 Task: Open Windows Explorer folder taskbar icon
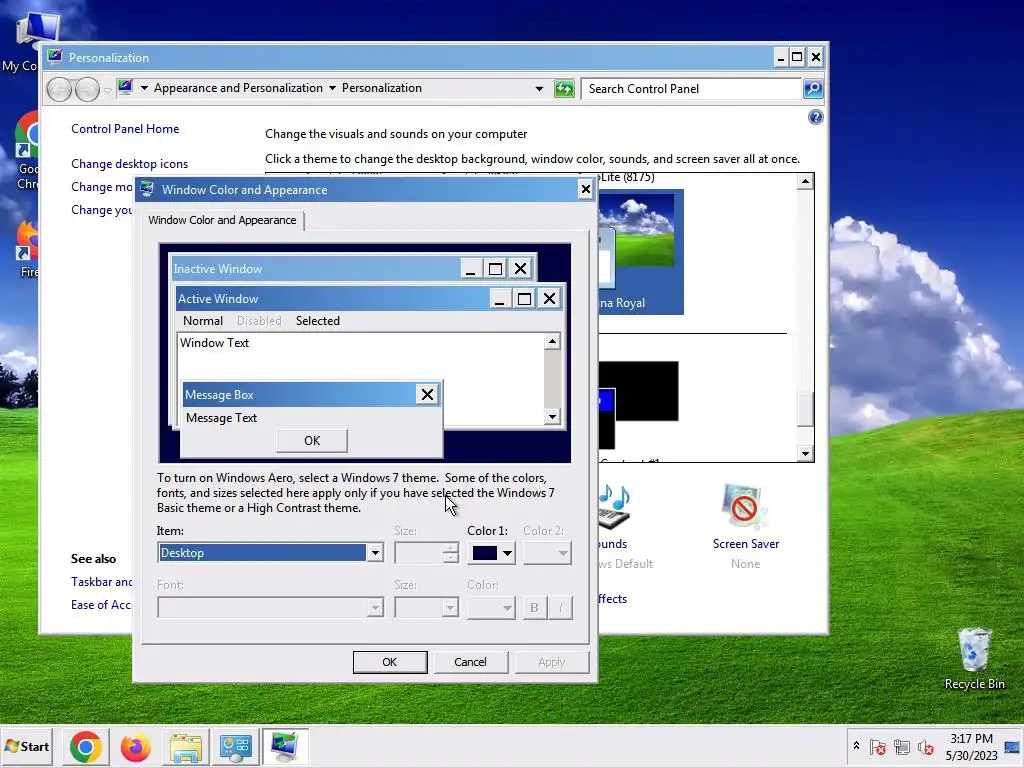pos(185,746)
